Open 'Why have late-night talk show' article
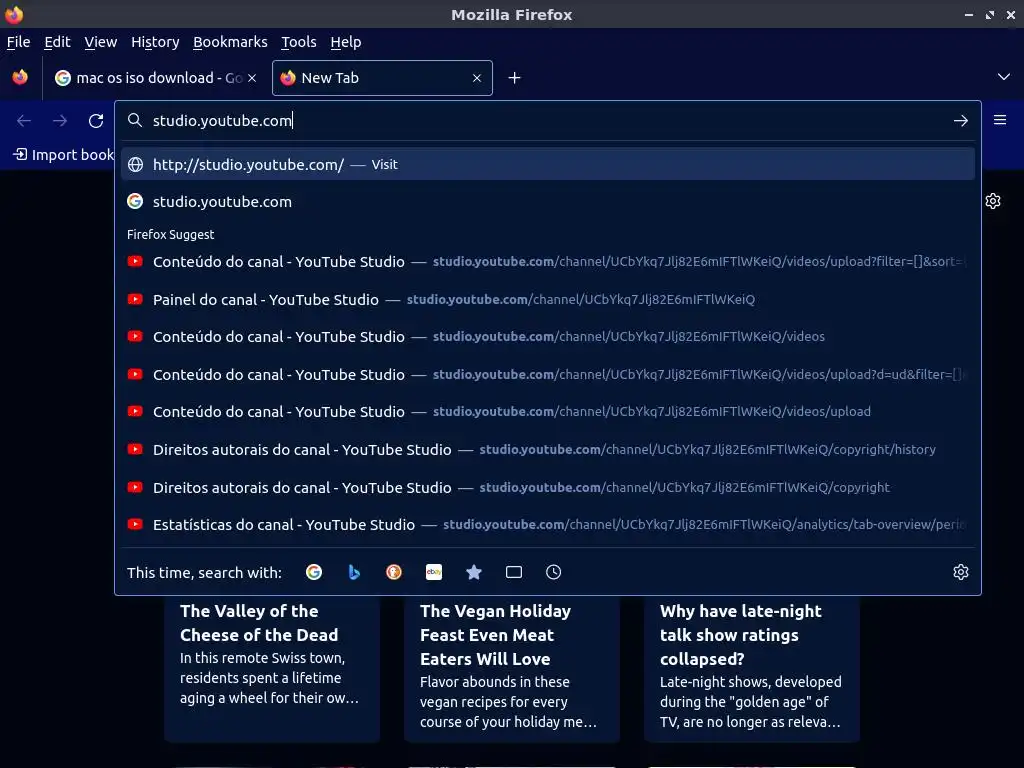This screenshot has height=768, width=1024. coord(752,669)
